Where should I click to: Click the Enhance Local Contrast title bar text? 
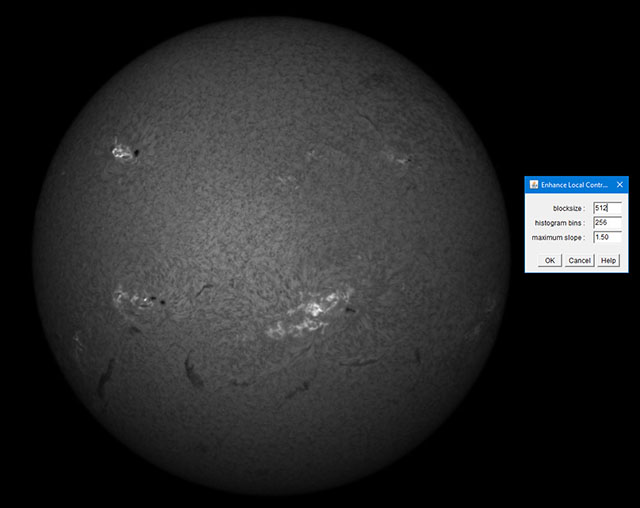pyautogui.click(x=574, y=185)
